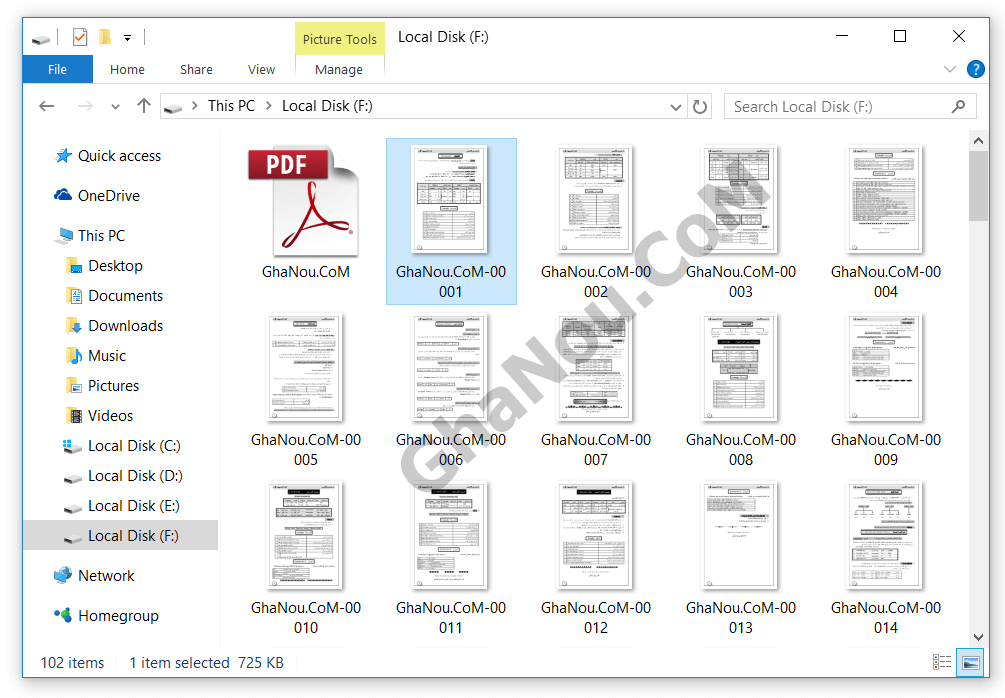This screenshot has width=1005, height=698.
Task: Expand the chevron before This PC breadcrumb
Action: pos(194,106)
